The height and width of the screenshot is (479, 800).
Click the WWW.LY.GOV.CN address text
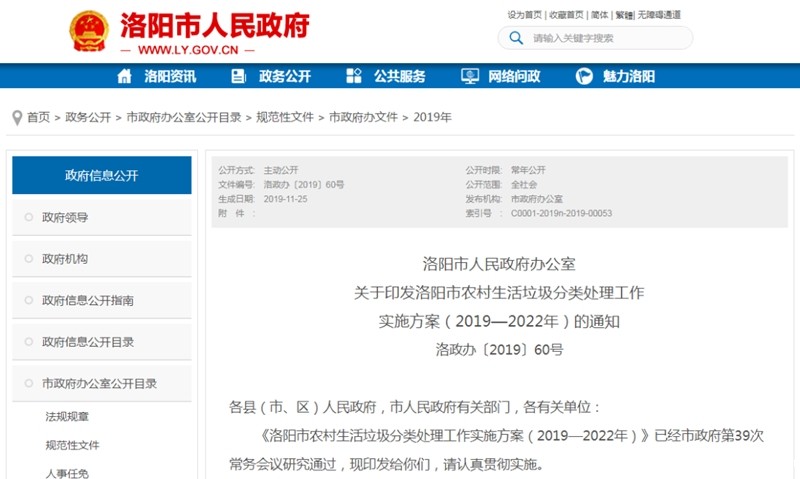point(188,50)
